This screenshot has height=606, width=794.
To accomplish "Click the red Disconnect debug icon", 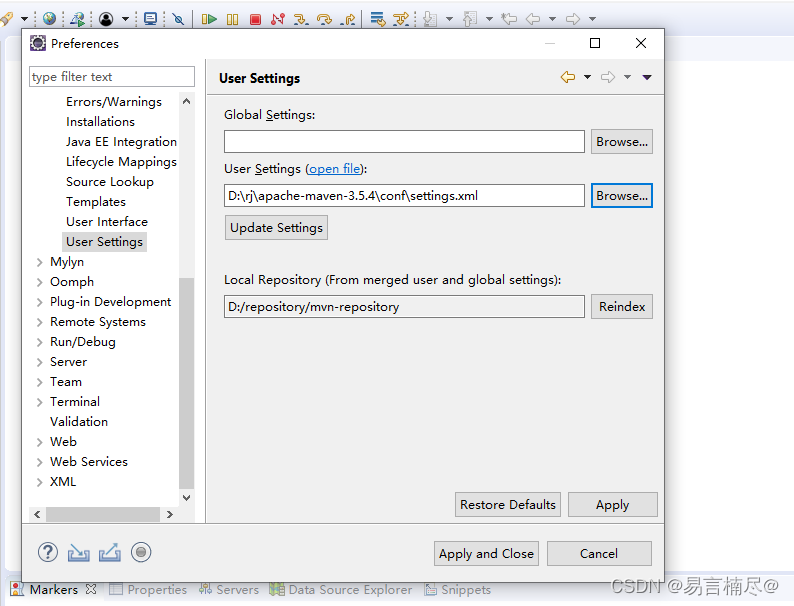I will point(278,19).
